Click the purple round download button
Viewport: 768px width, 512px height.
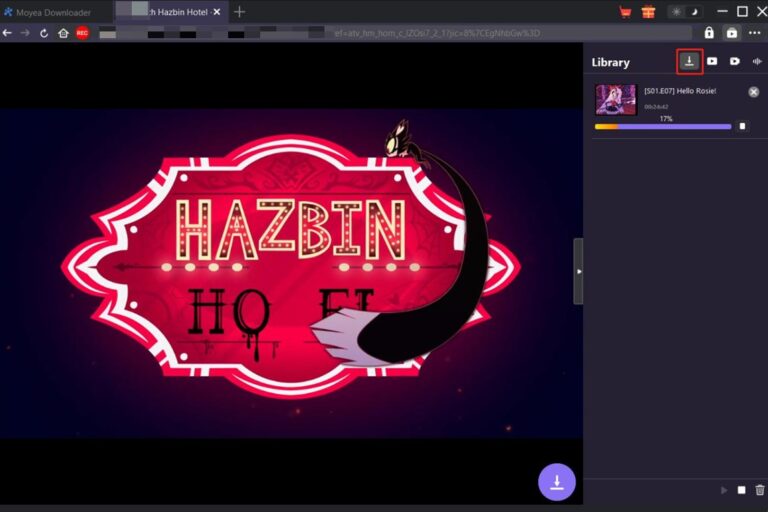557,481
